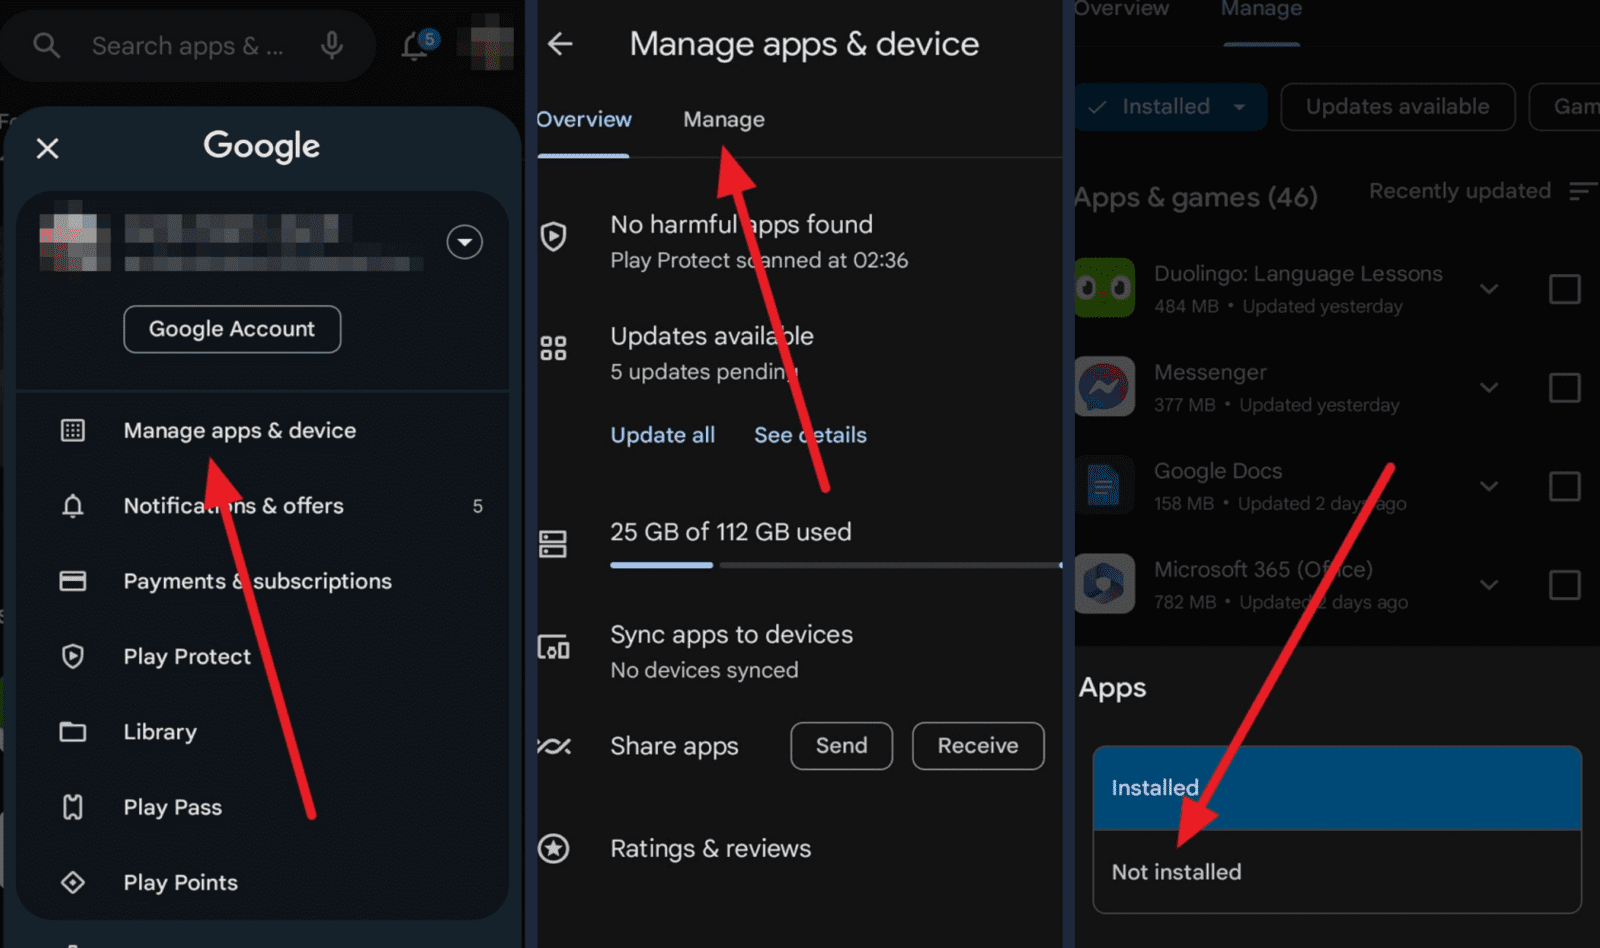This screenshot has width=1600, height=948.
Task: Open Library menu entry
Action: pos(160,732)
